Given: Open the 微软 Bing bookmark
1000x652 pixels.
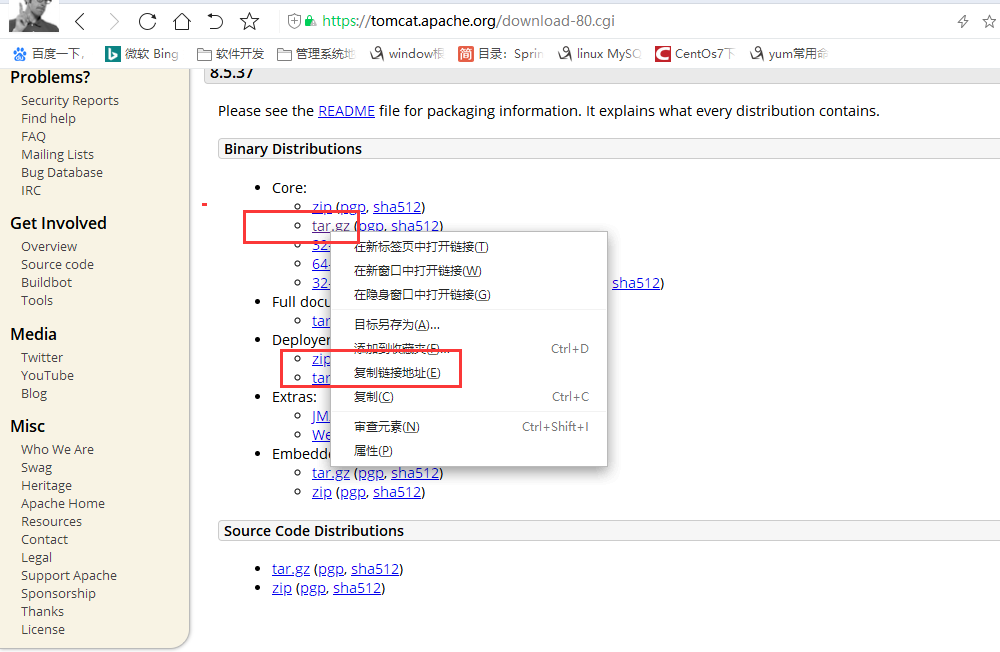Looking at the screenshot, I should (x=142, y=54).
